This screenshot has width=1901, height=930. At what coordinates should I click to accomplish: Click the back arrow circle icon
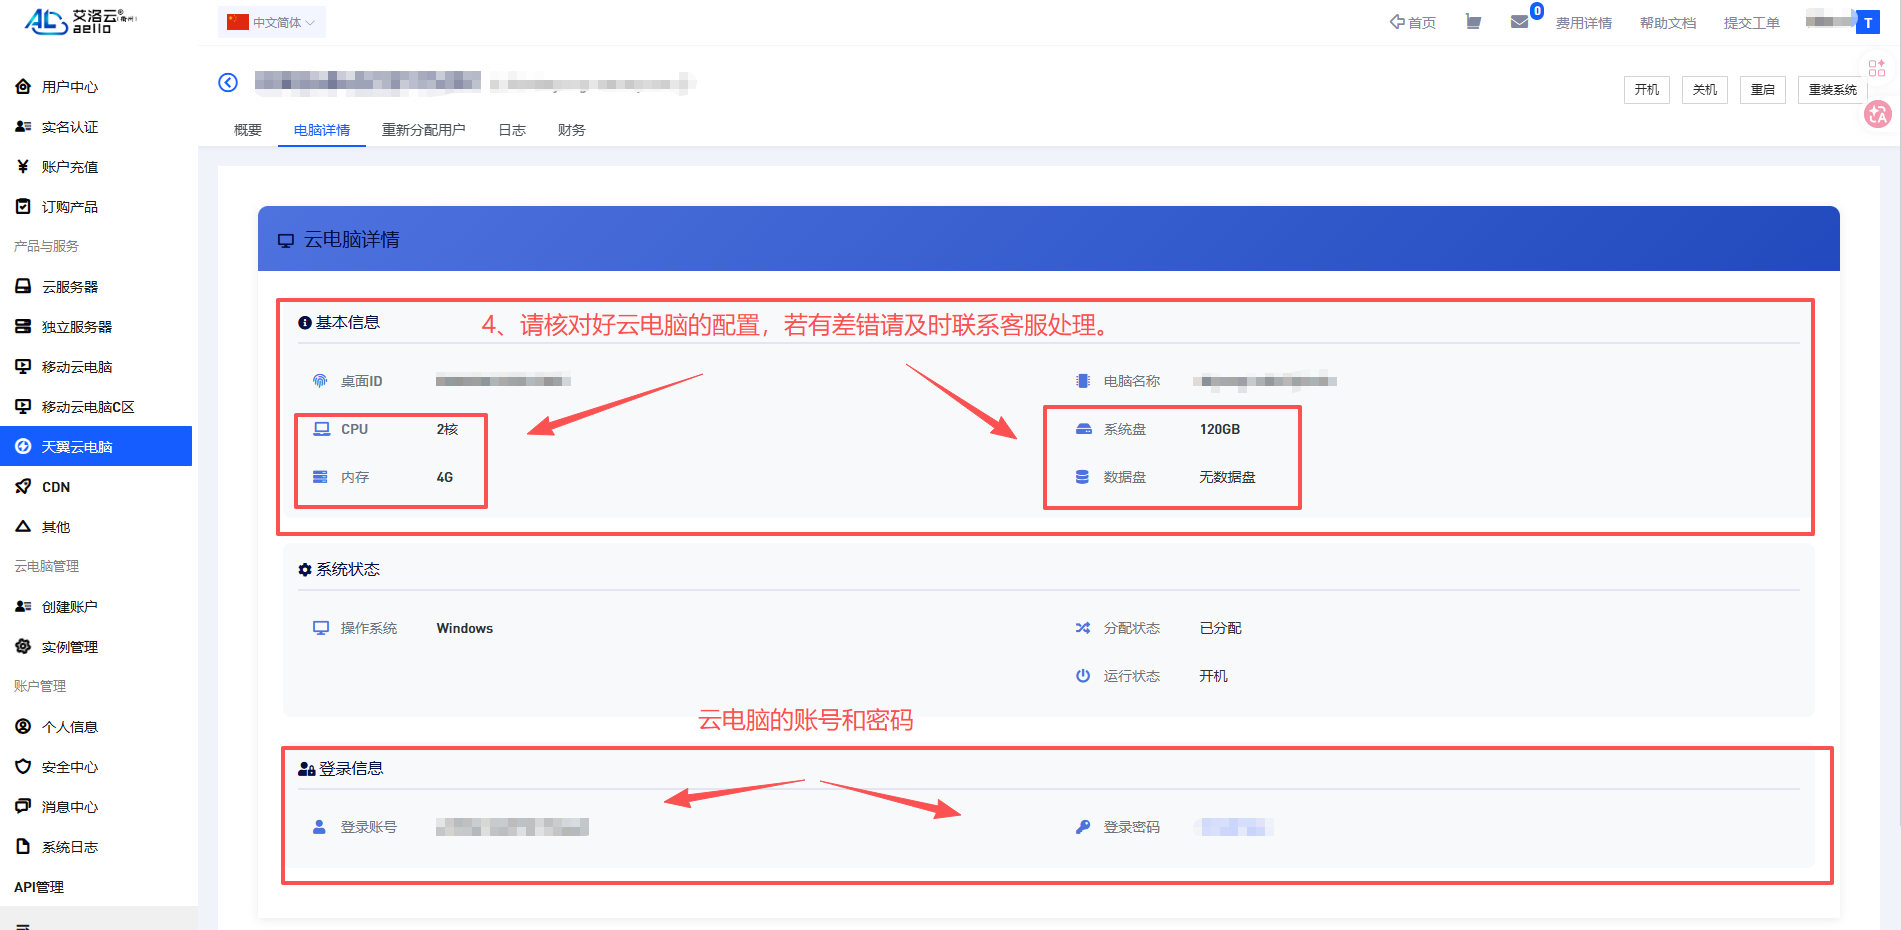(228, 83)
